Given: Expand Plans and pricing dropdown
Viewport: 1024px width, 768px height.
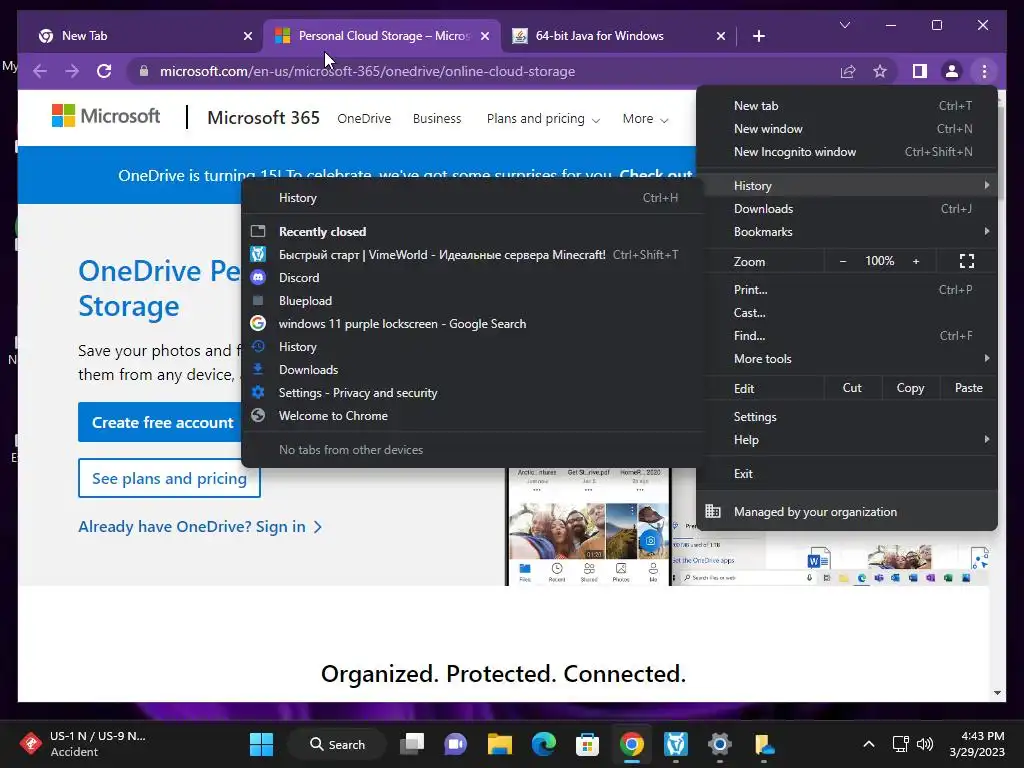Looking at the screenshot, I should [543, 118].
